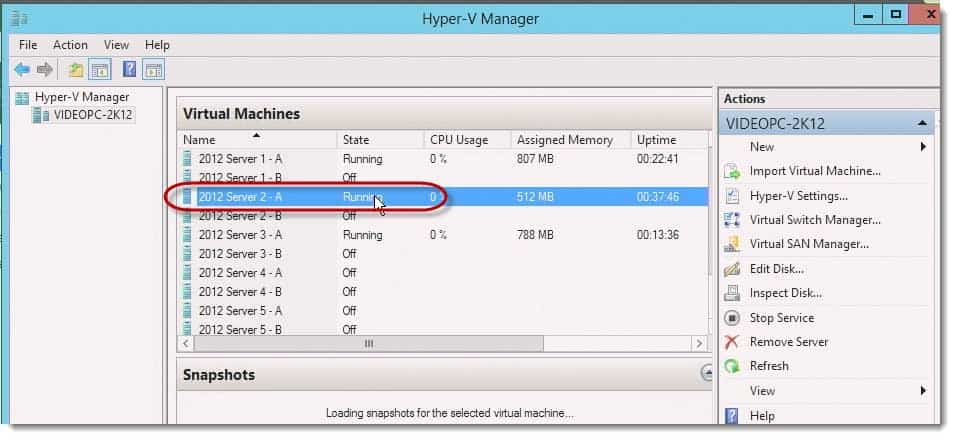Expand the New submenu arrow in Actions
The width and height of the screenshot is (955, 439).
[x=923, y=147]
